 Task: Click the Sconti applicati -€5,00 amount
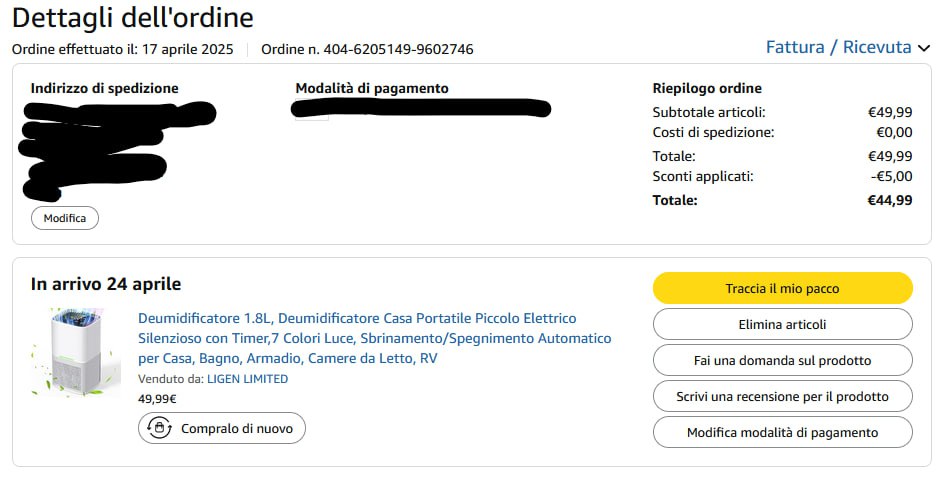click(892, 176)
